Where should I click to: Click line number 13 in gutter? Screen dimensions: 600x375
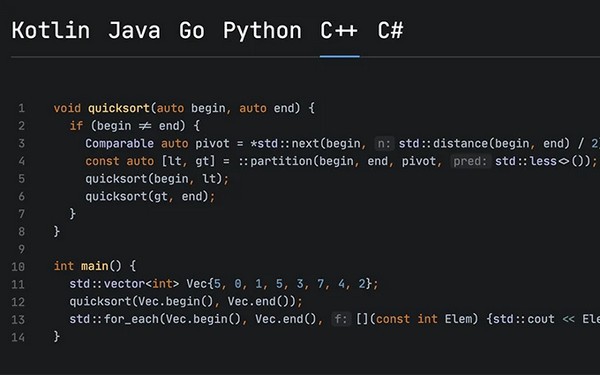[x=18, y=320]
